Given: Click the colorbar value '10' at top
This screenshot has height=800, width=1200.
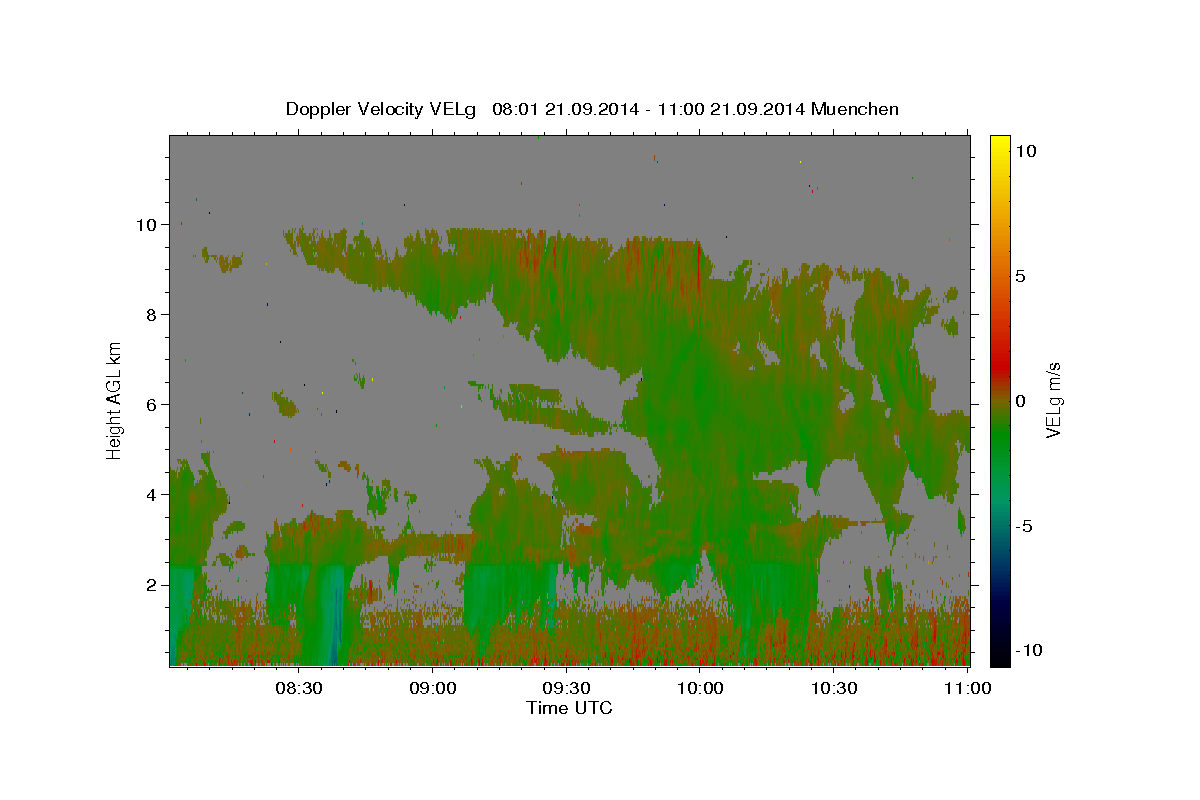Looking at the screenshot, I should pyautogui.click(x=1026, y=151).
